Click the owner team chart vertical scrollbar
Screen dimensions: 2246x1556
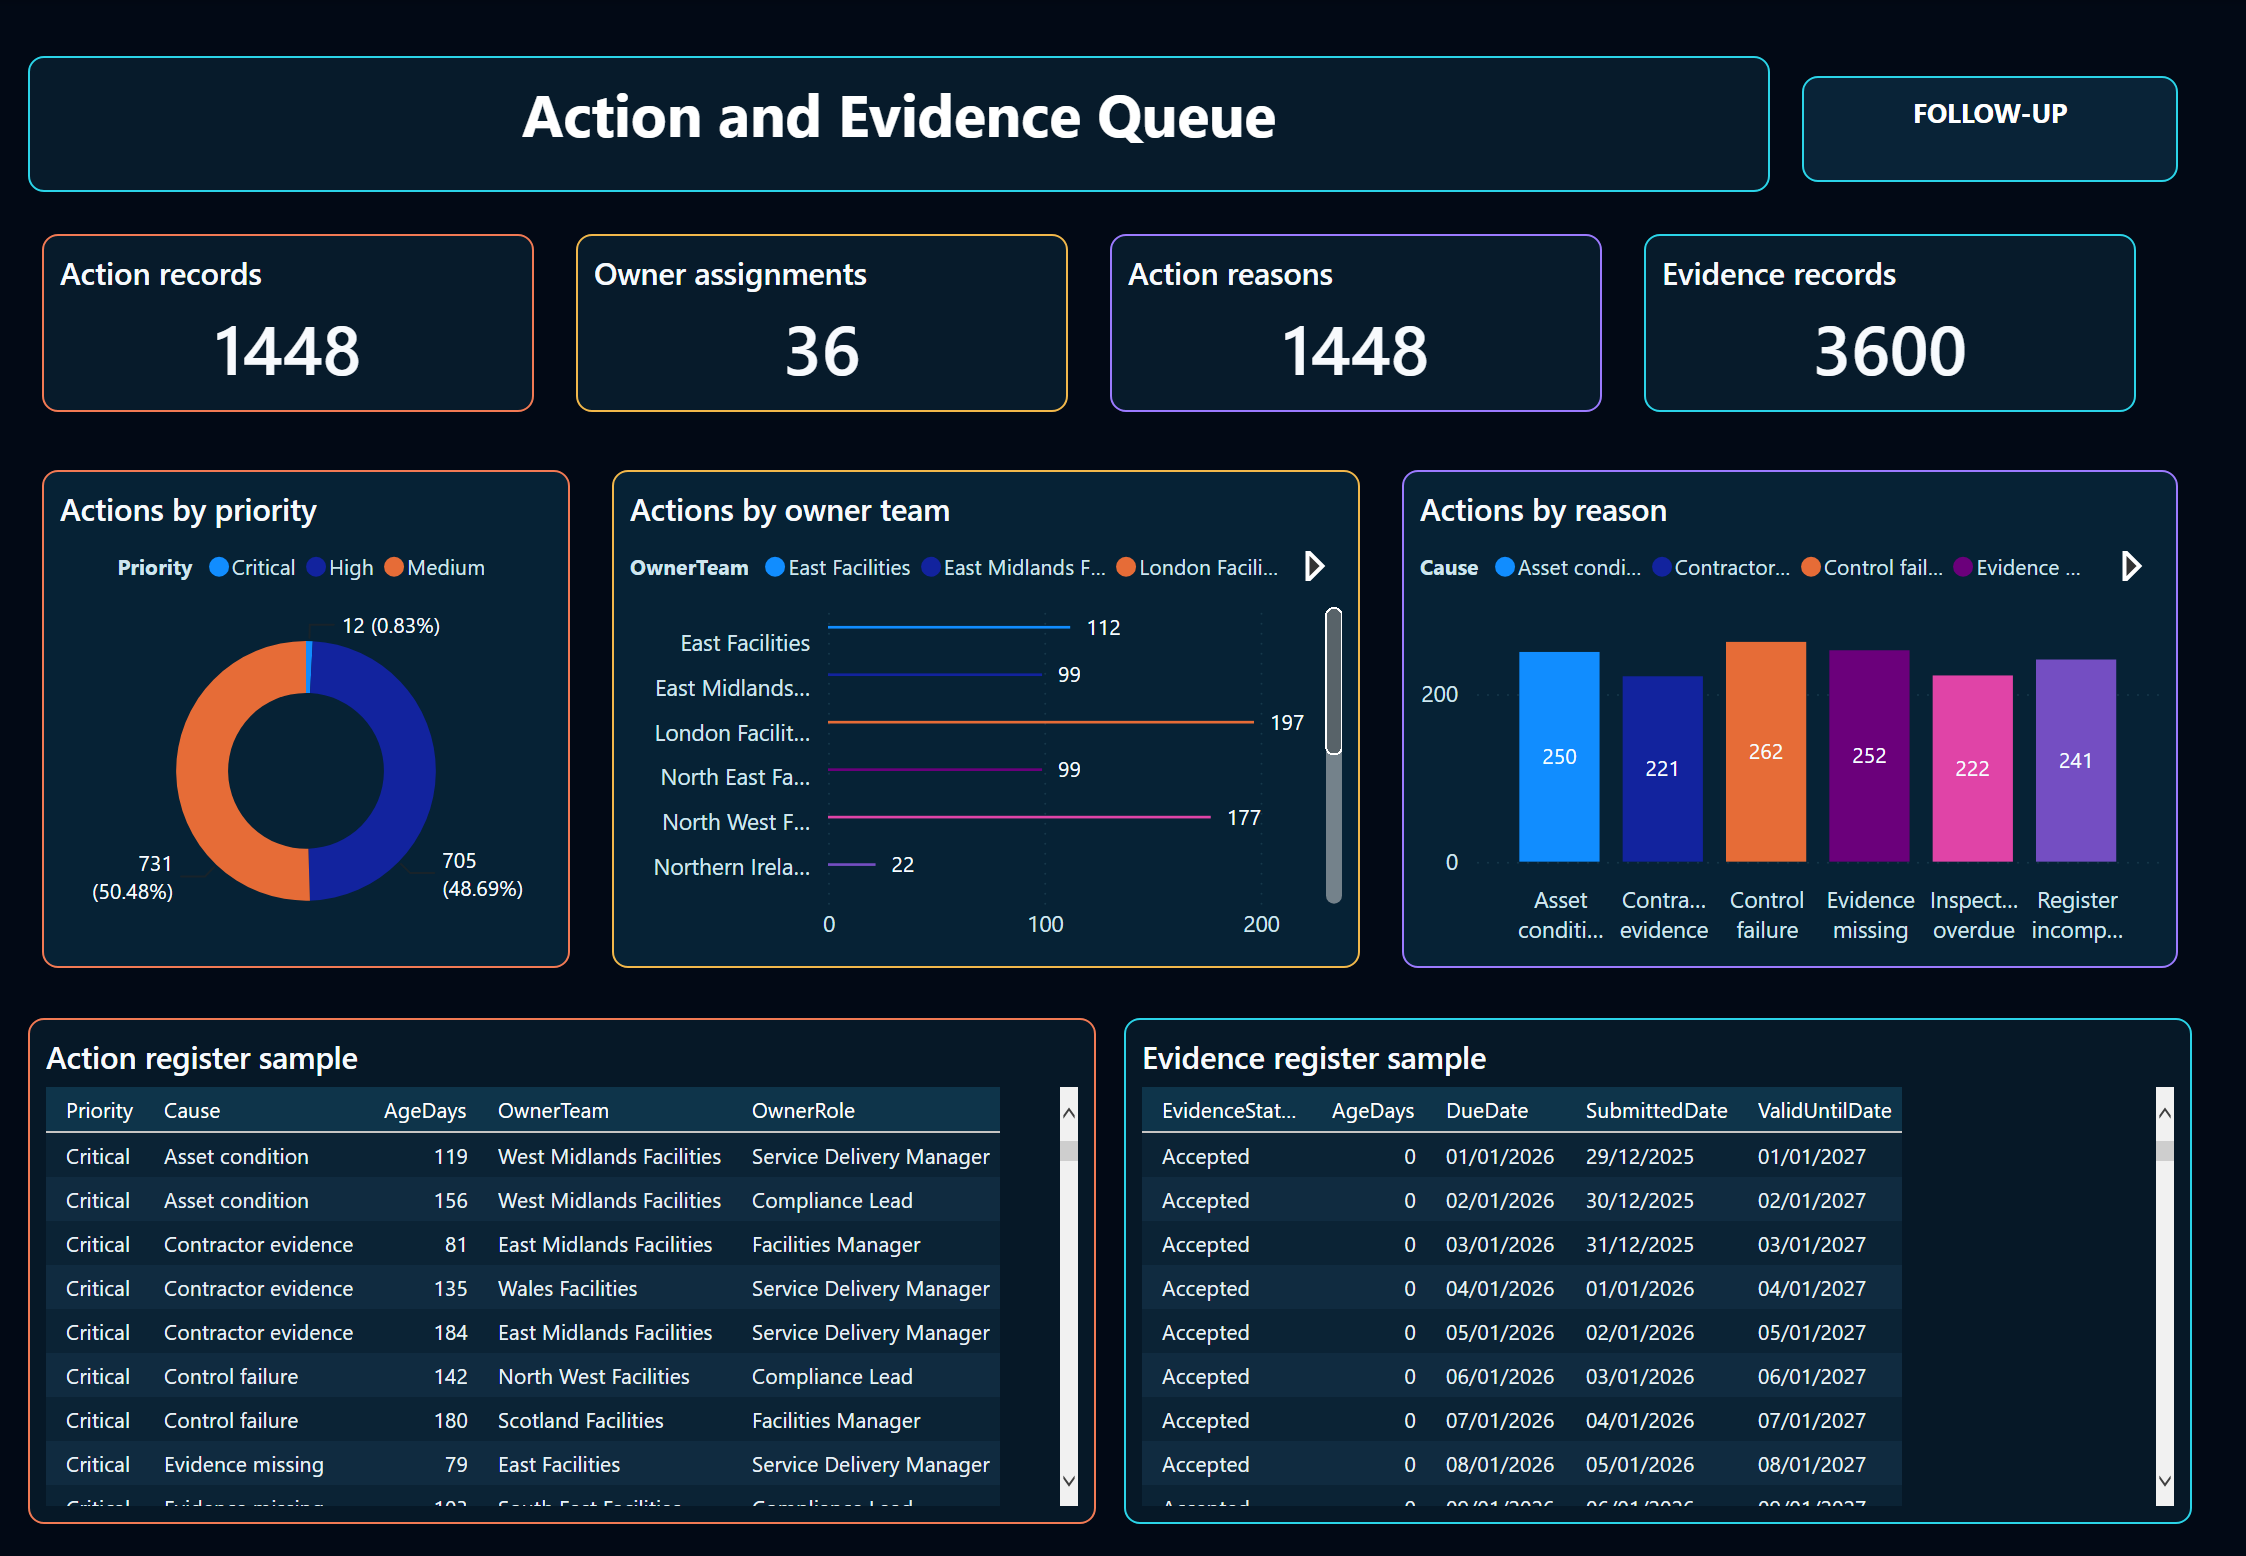(x=1333, y=681)
